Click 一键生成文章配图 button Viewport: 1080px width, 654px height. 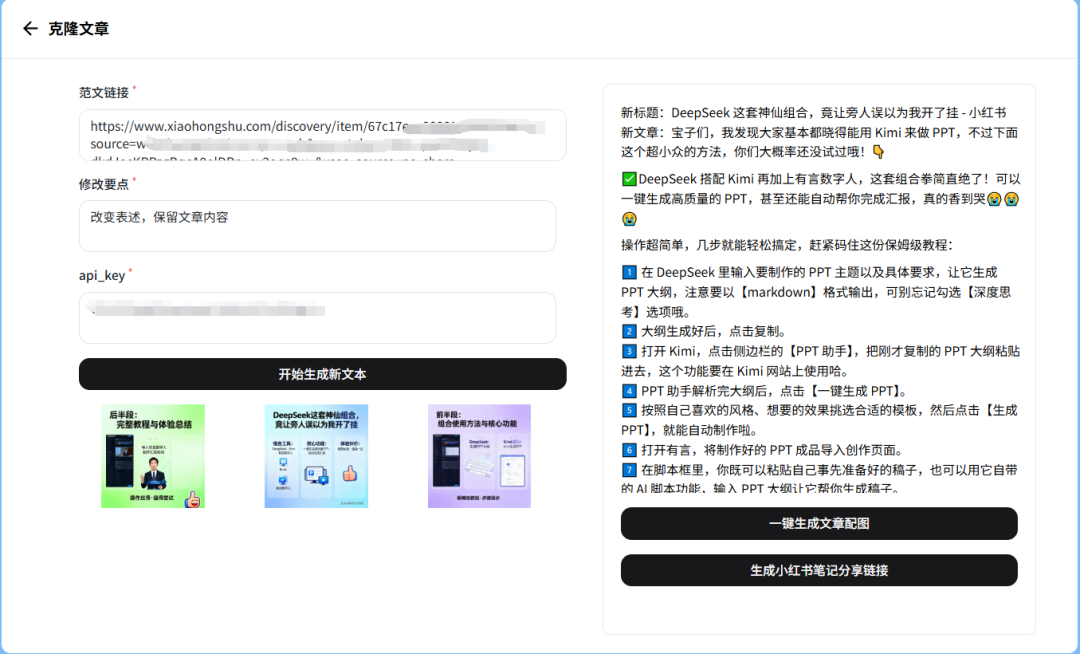(x=819, y=523)
